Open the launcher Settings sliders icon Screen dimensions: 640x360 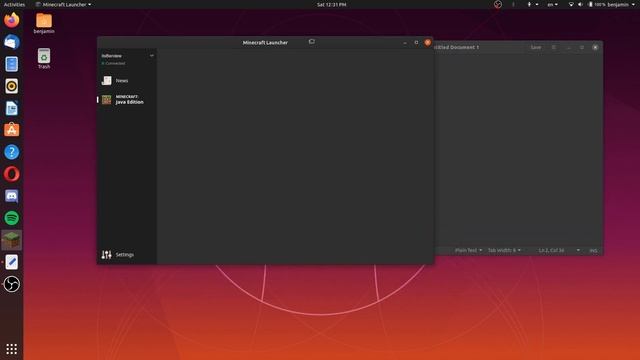[x=107, y=255]
